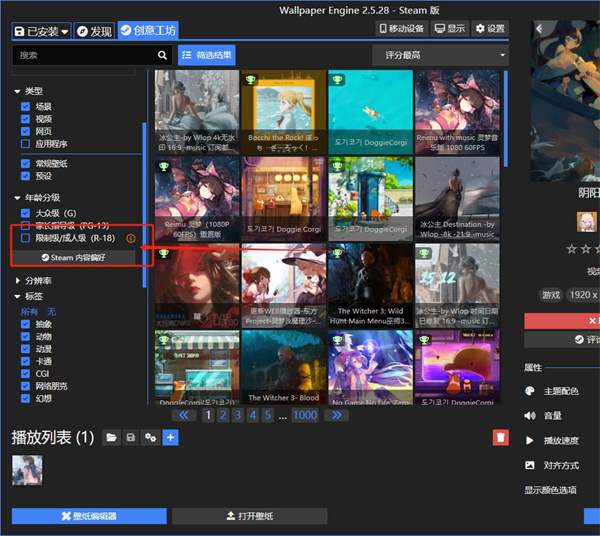
Task: Collapse the 类型 section
Action: 17,91
